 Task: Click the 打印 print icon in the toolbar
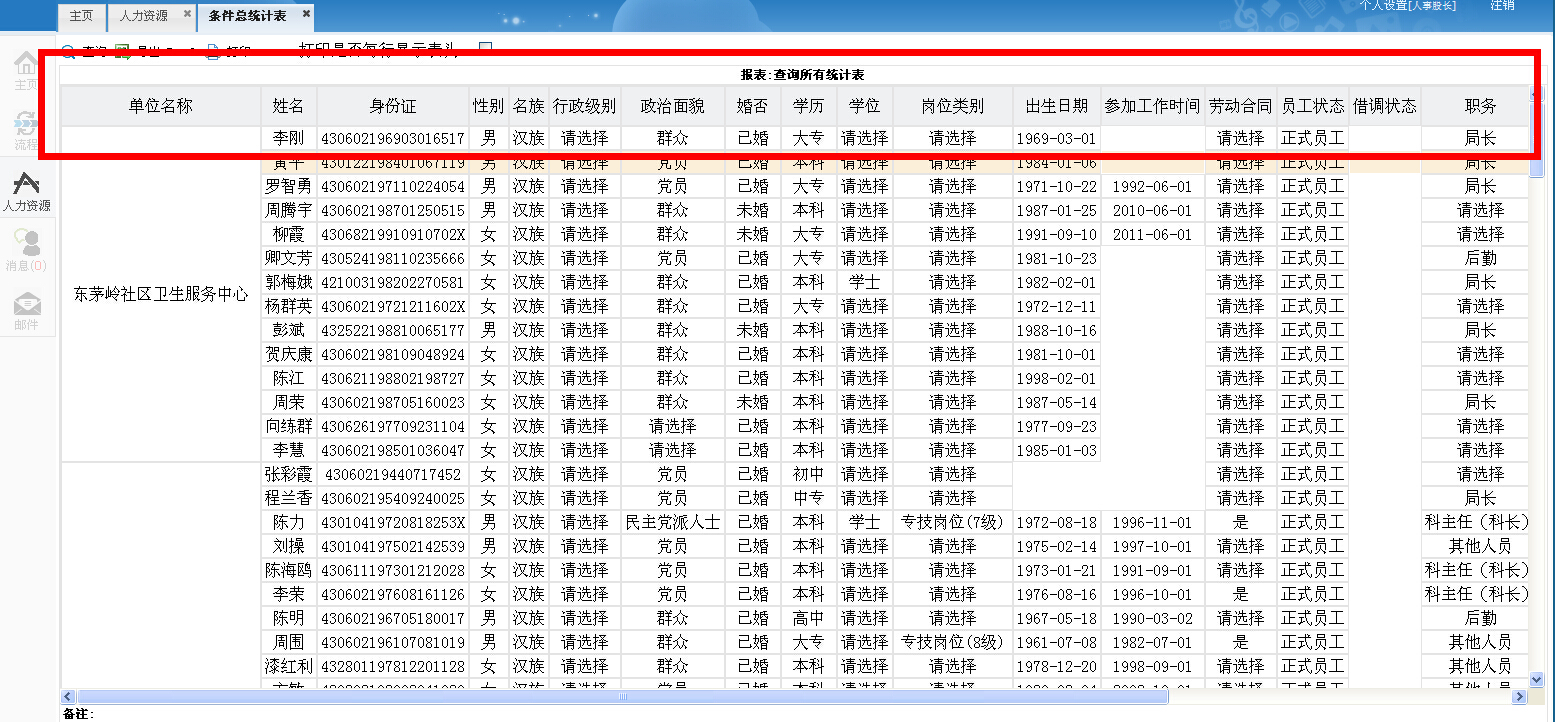tap(213, 51)
